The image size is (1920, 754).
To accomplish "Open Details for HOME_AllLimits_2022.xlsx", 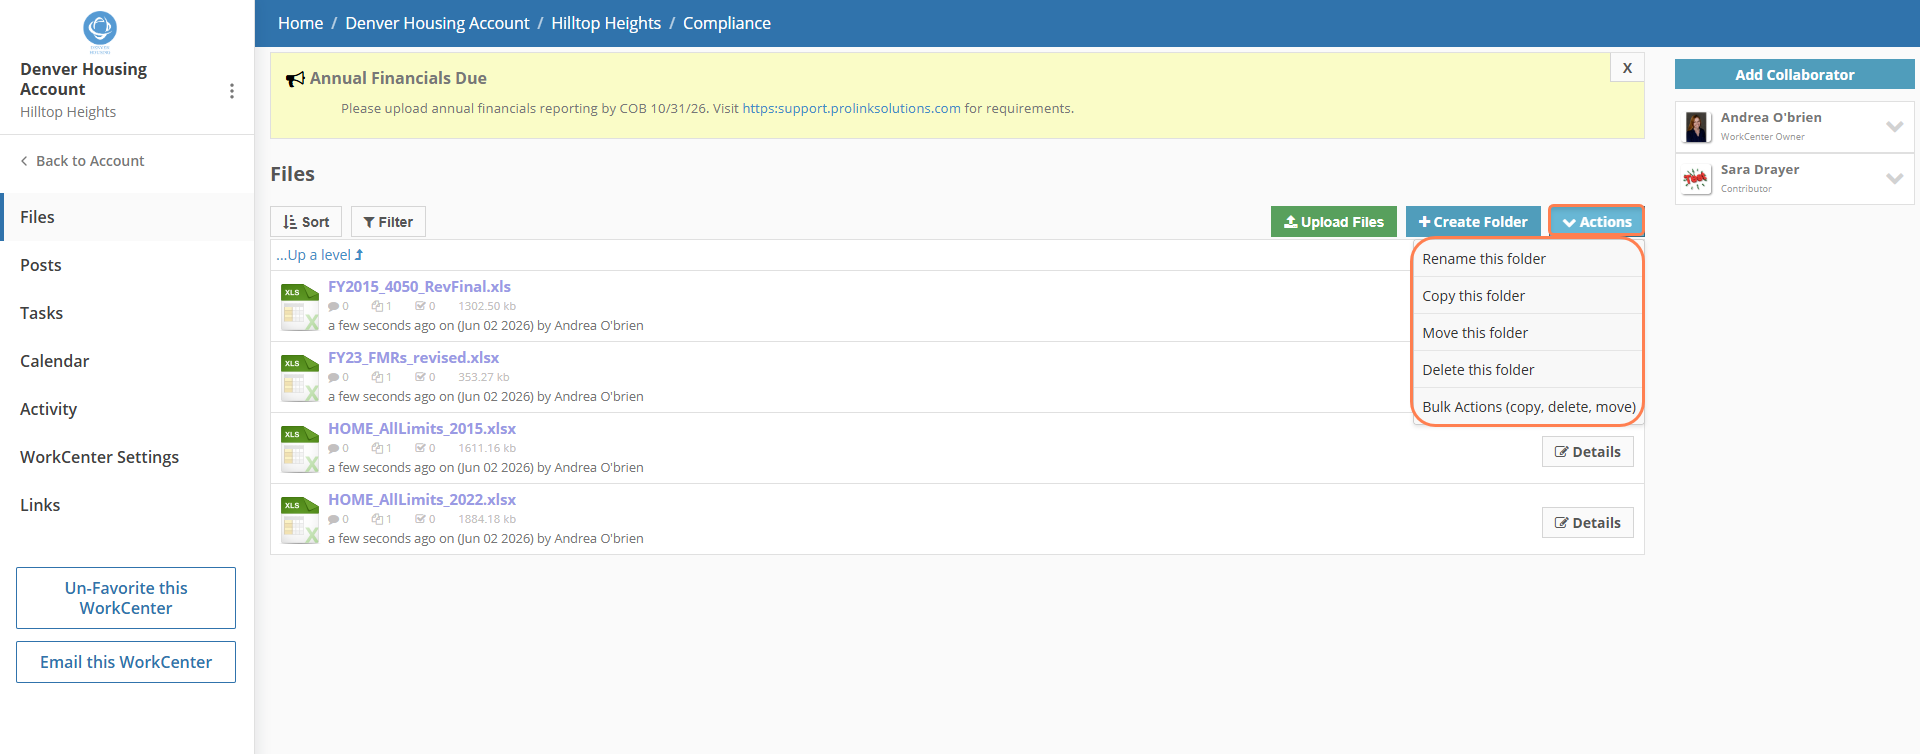I will [1587, 523].
